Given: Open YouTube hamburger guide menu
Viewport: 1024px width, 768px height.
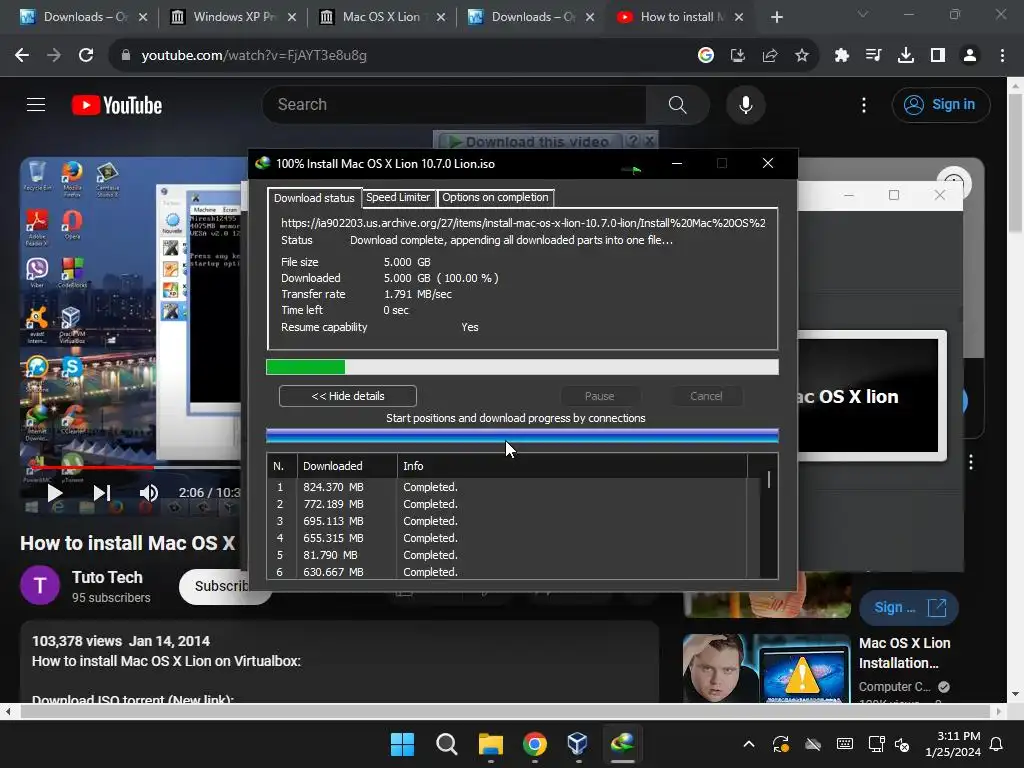Looking at the screenshot, I should pyautogui.click(x=36, y=104).
